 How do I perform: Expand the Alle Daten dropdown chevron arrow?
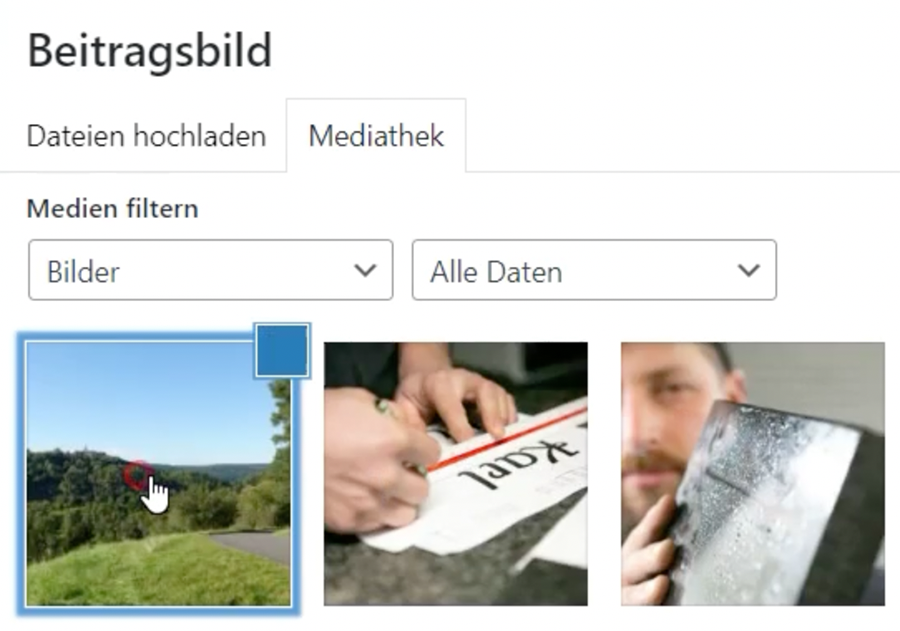pos(748,270)
